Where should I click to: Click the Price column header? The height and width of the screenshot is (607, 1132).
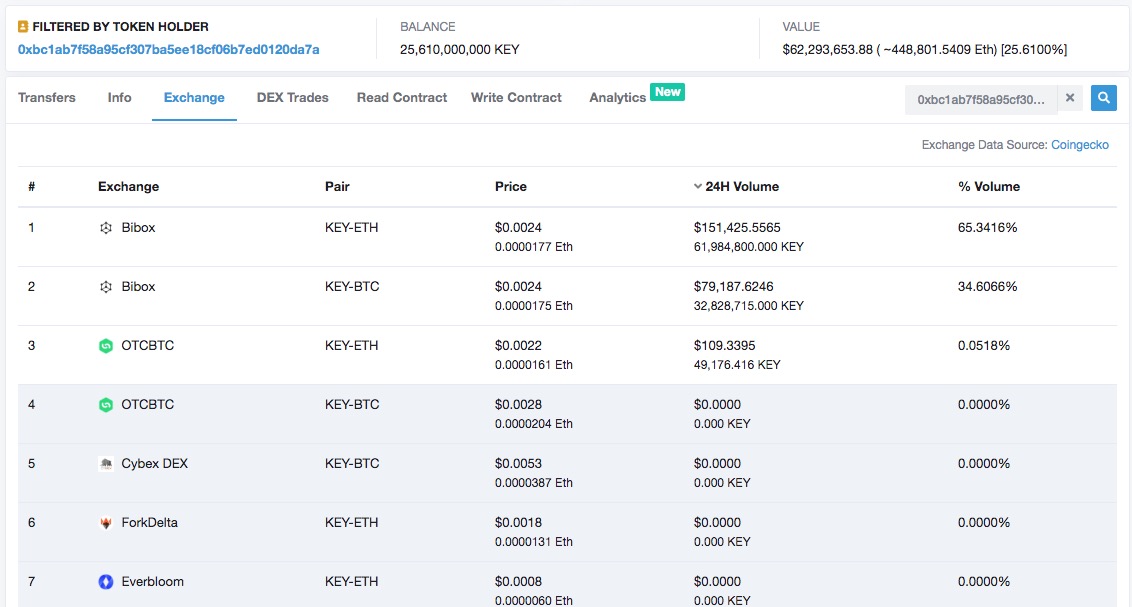pos(510,186)
